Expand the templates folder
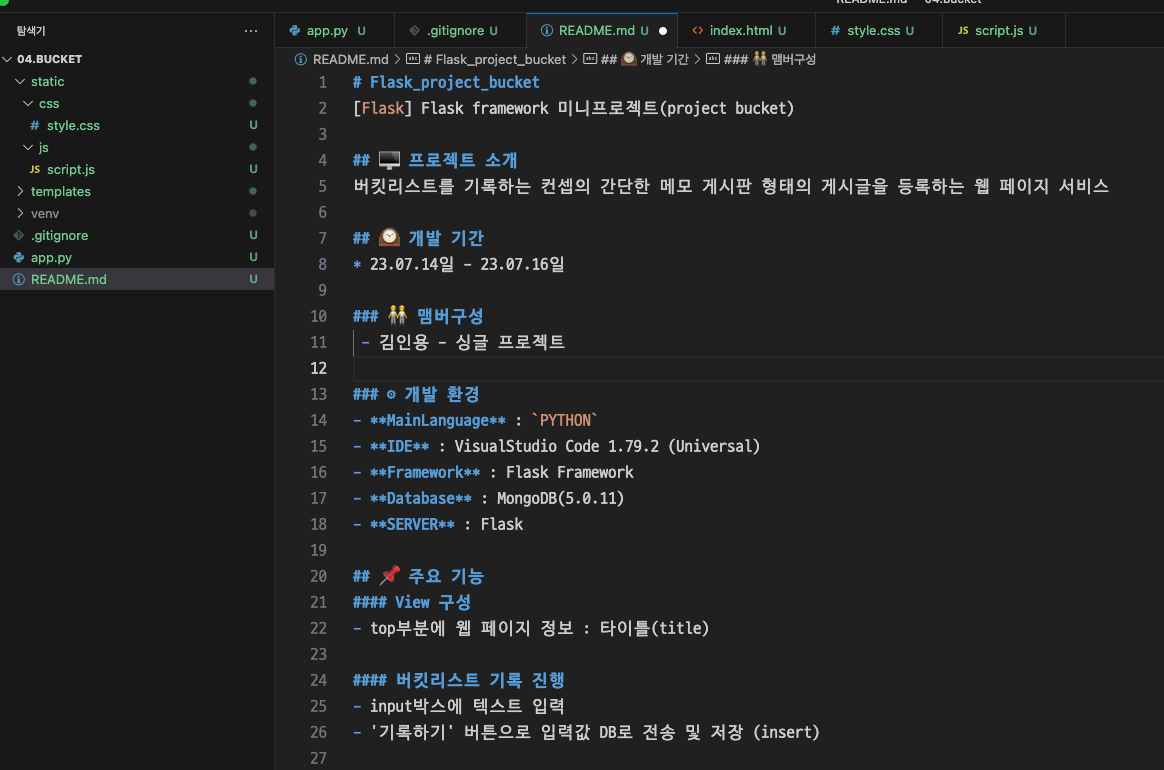Image resolution: width=1164 pixels, height=770 pixels. coord(20,191)
